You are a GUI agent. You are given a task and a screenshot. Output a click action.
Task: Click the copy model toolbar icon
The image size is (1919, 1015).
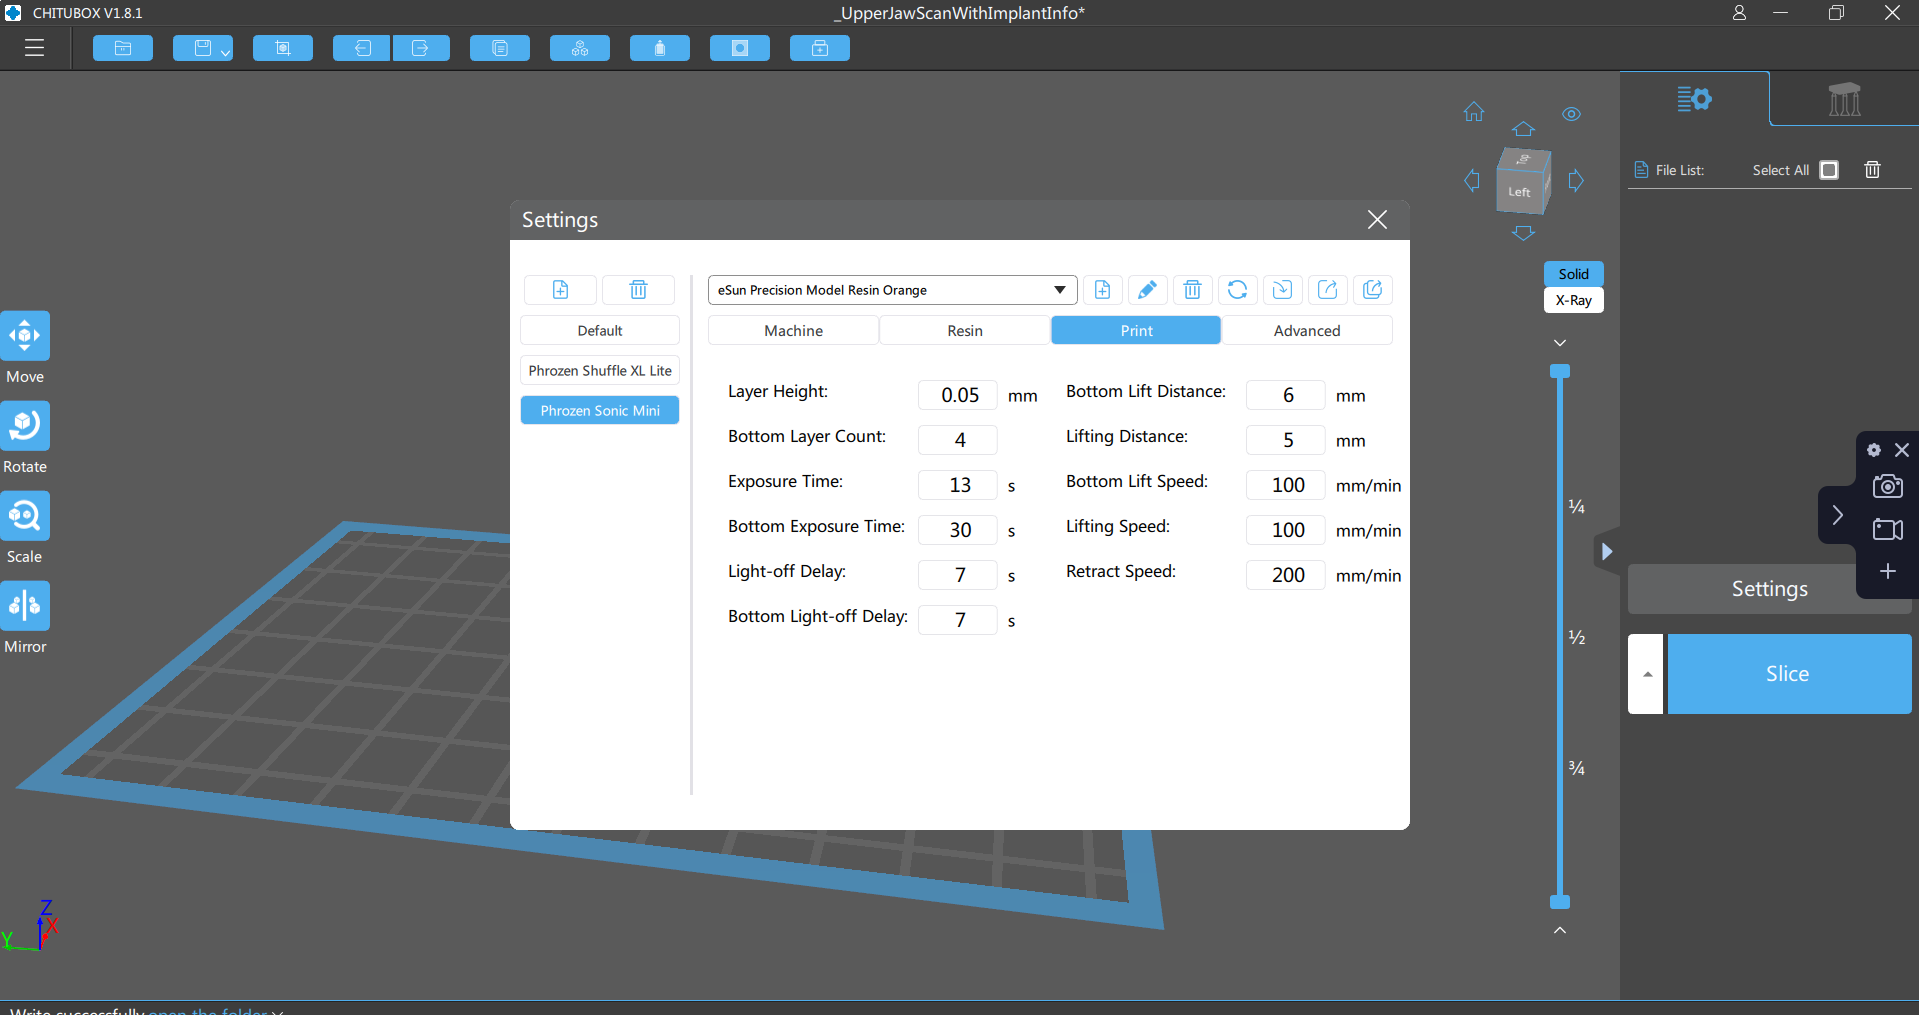500,48
